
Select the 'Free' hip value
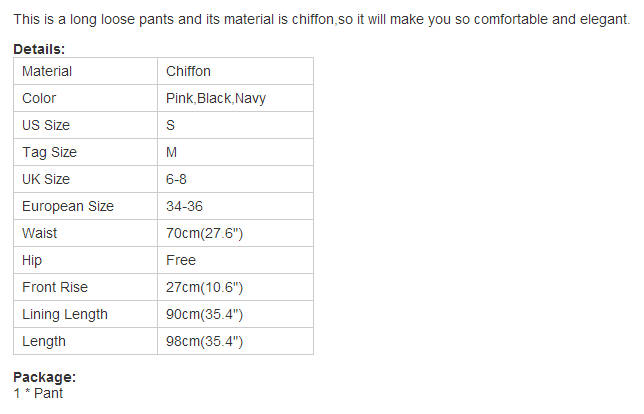(181, 260)
